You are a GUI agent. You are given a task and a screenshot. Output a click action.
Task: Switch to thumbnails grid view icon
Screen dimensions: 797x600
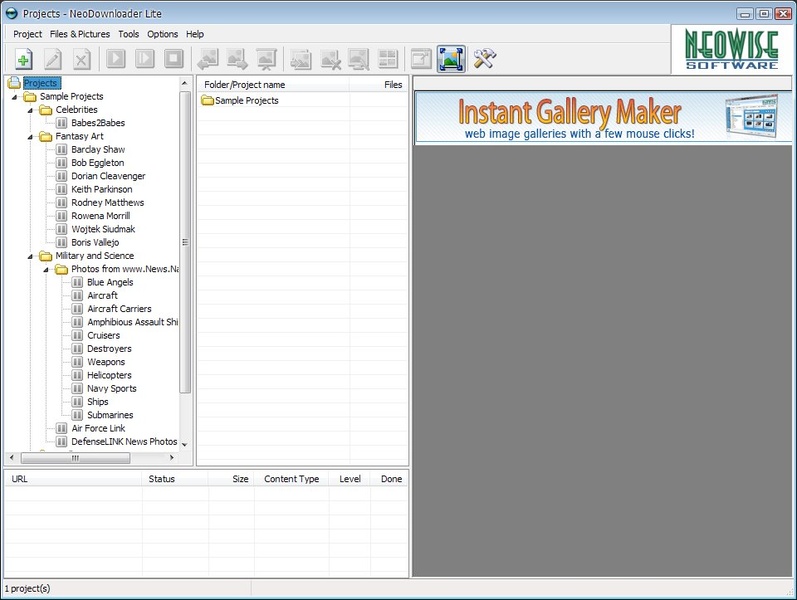click(x=388, y=59)
